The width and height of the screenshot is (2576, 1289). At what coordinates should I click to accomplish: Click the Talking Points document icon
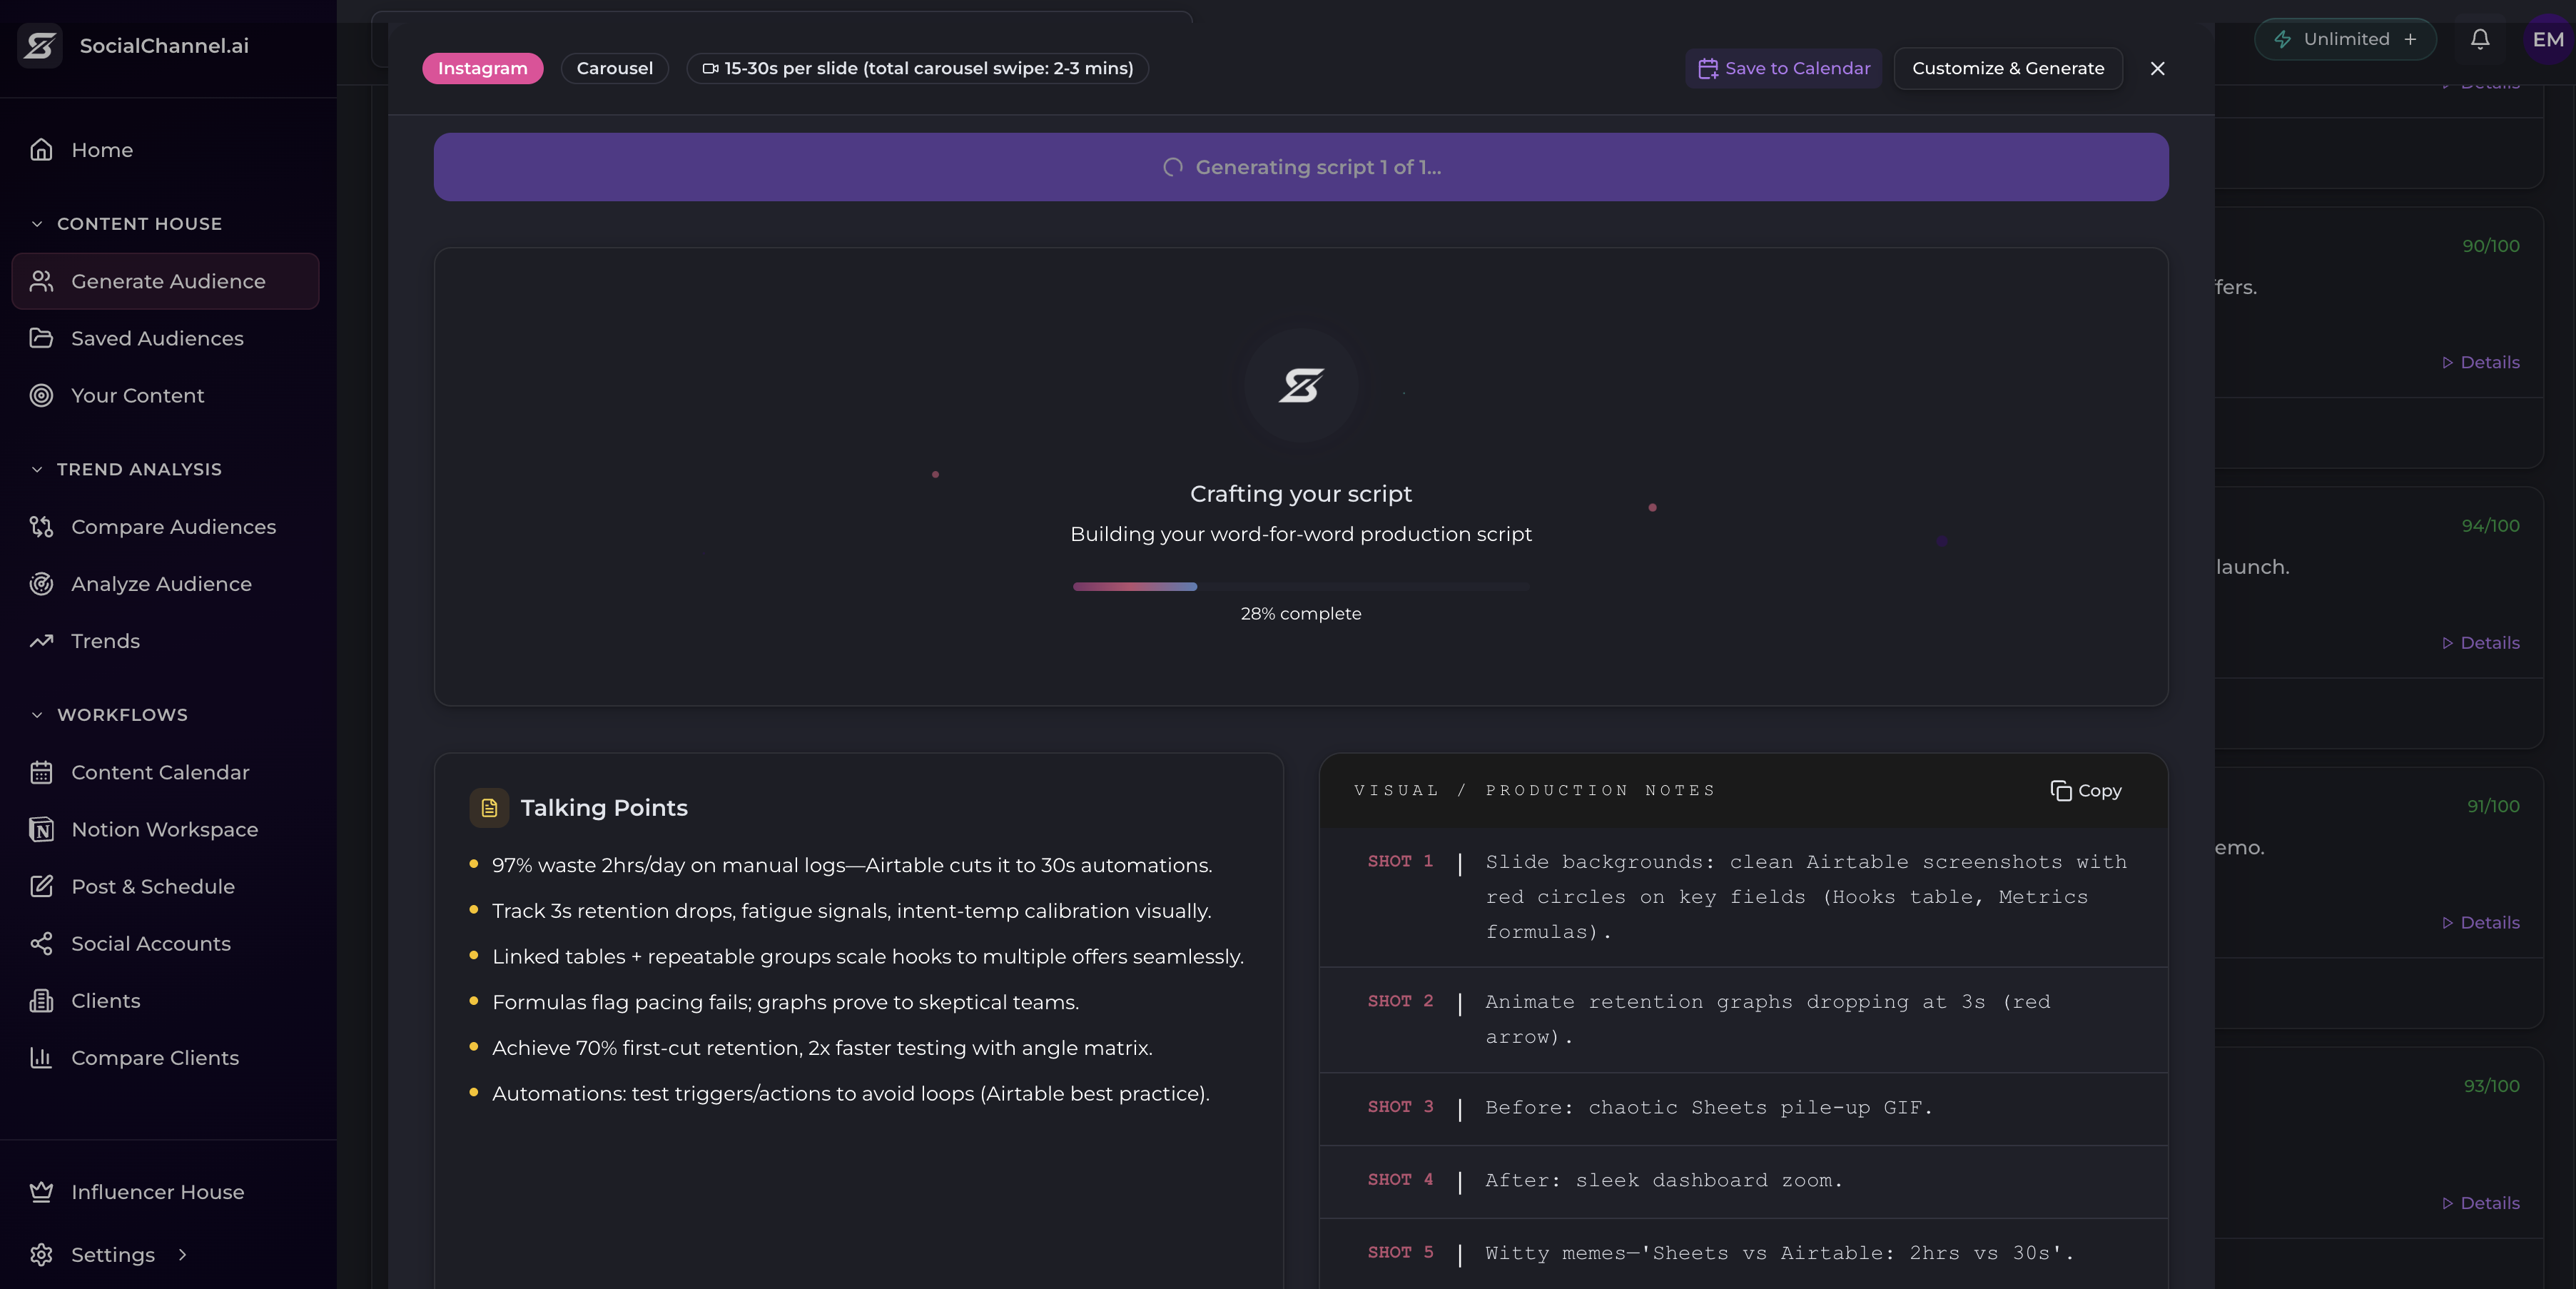pos(489,808)
